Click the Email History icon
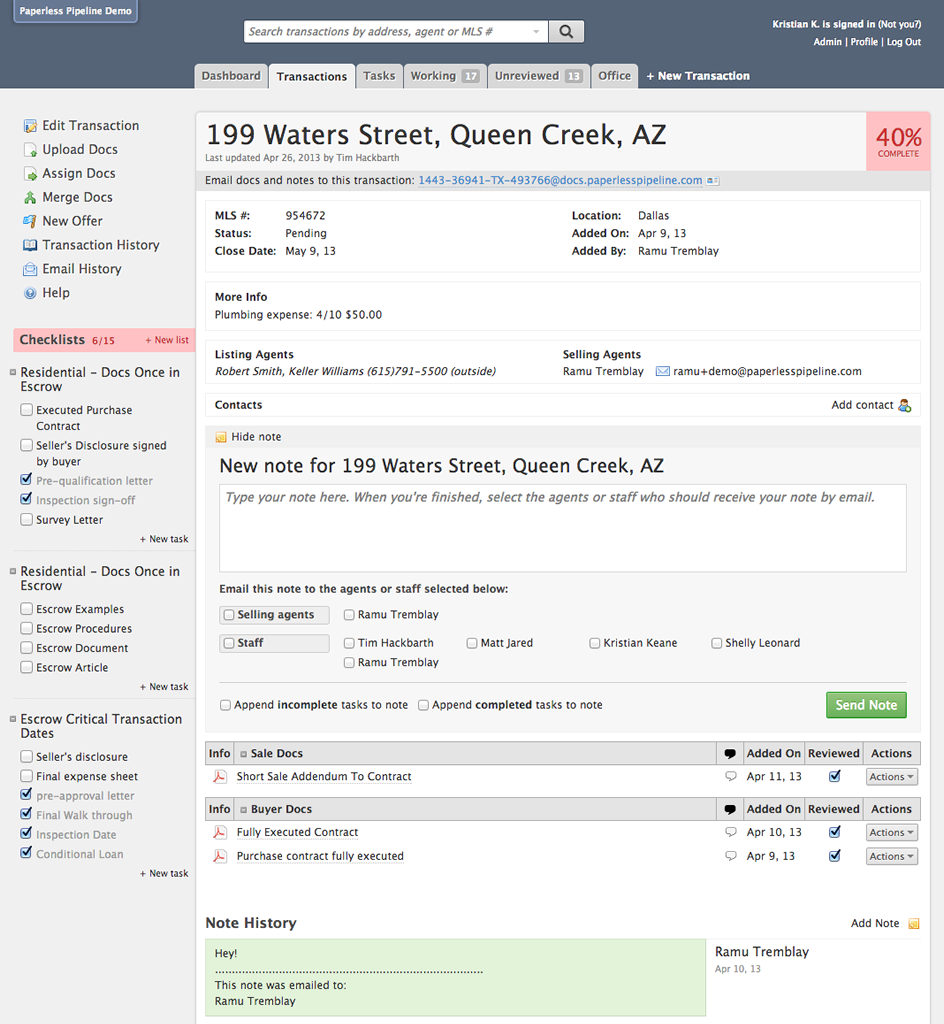Viewport: 944px width, 1024px height. click(30, 269)
